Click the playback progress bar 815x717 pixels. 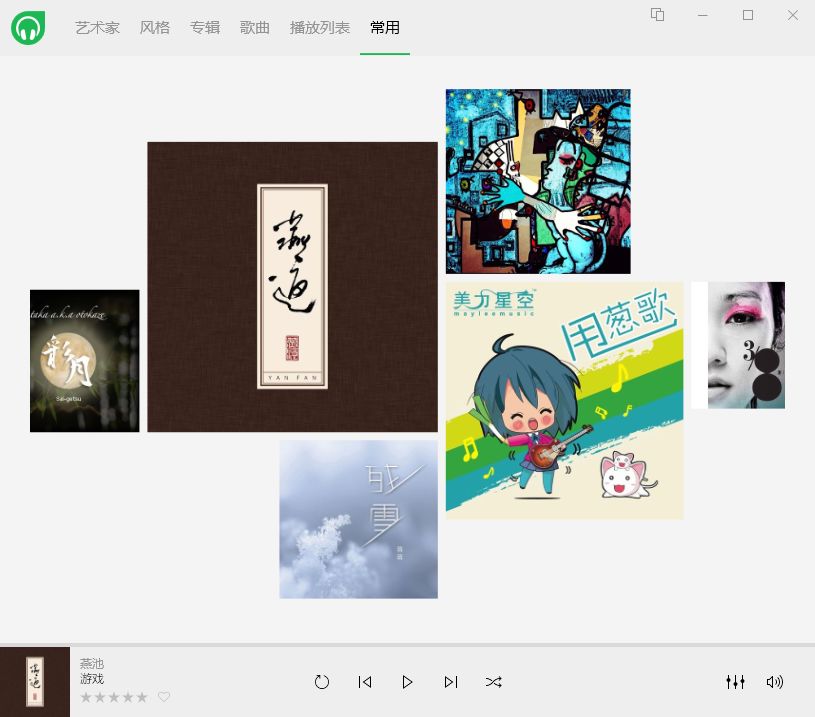click(408, 645)
